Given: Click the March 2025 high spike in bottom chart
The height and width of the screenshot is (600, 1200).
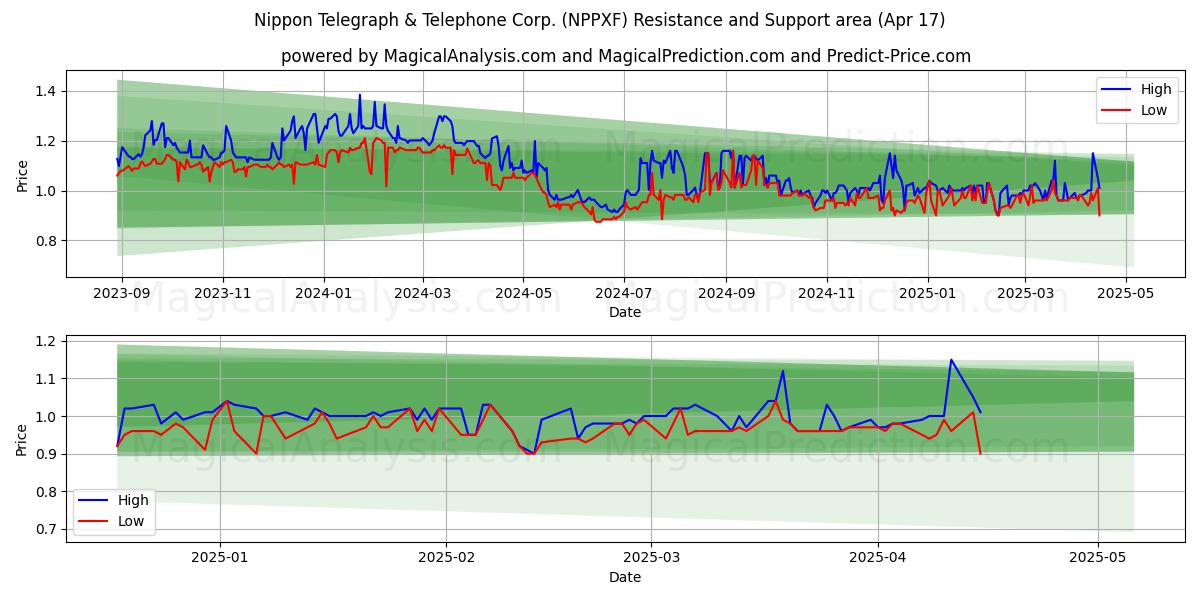Looking at the screenshot, I should pyautogui.click(x=783, y=371).
